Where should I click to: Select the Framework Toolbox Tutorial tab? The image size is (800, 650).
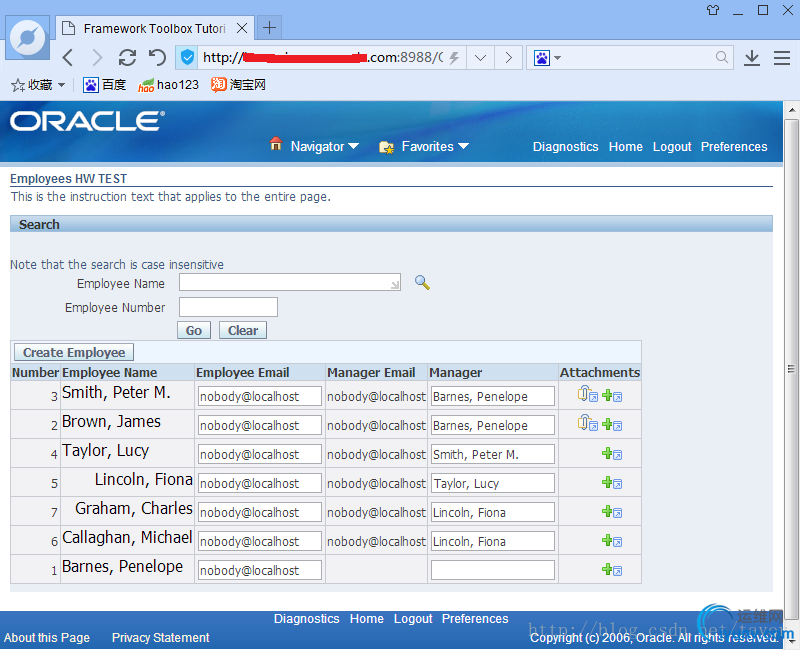[155, 28]
